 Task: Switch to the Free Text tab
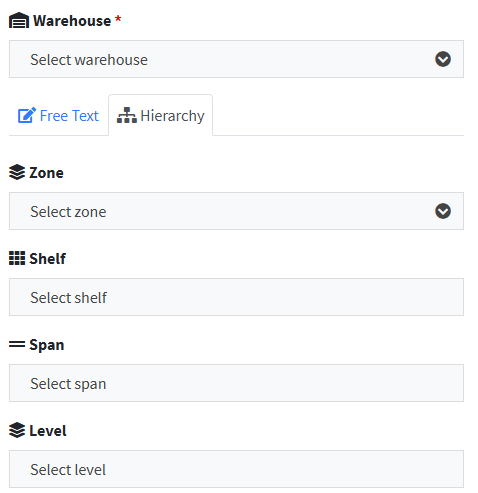coord(59,116)
